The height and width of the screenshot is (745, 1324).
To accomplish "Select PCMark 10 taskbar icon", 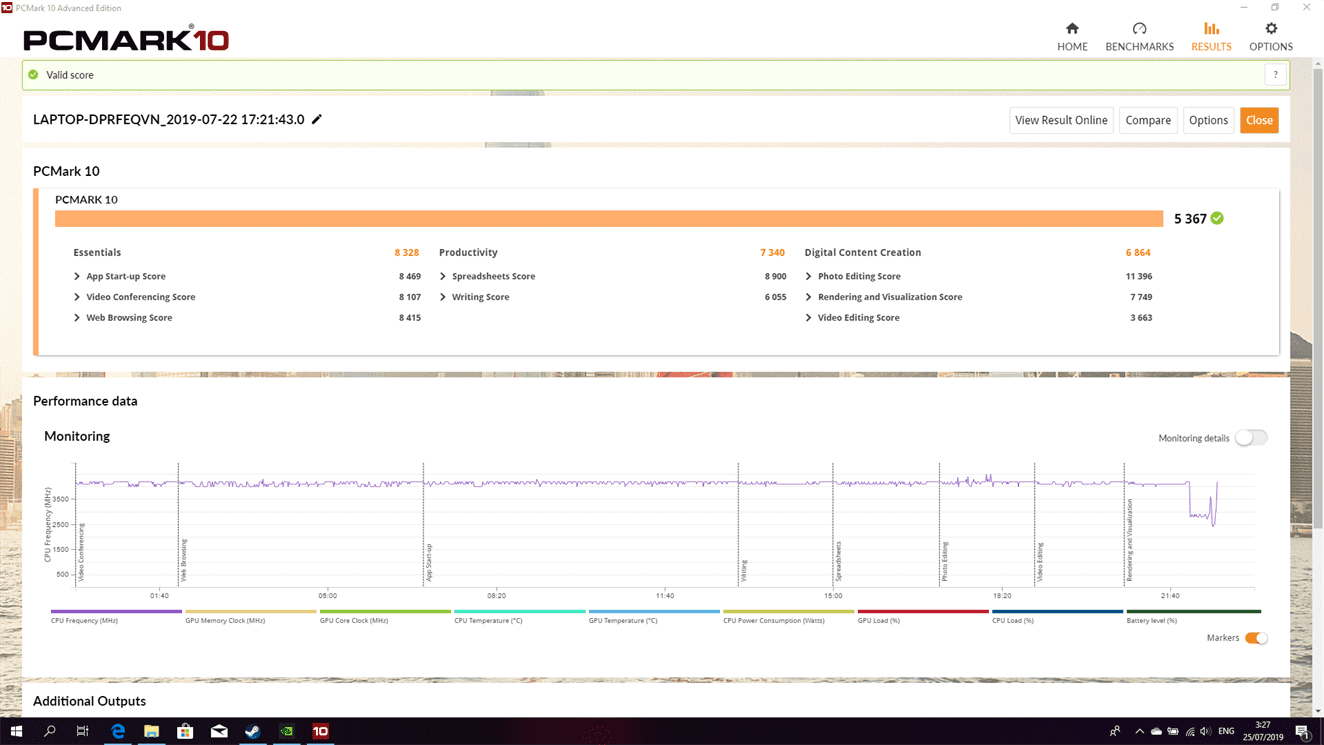I will [x=321, y=731].
